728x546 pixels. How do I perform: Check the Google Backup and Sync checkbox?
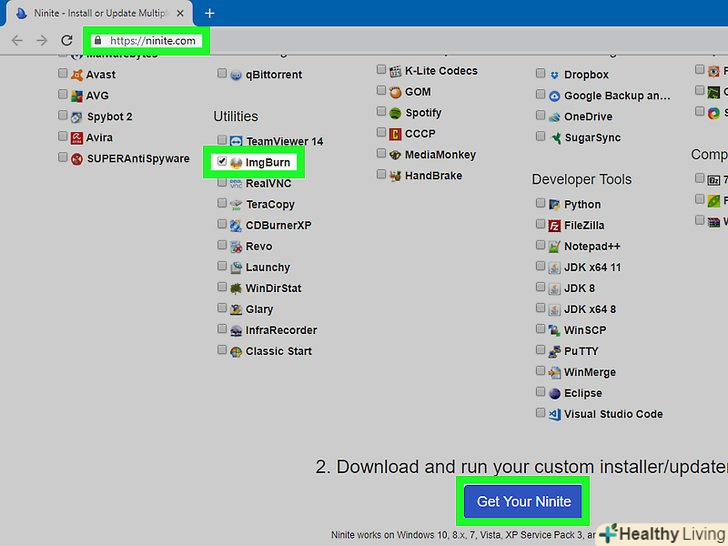coord(540,94)
